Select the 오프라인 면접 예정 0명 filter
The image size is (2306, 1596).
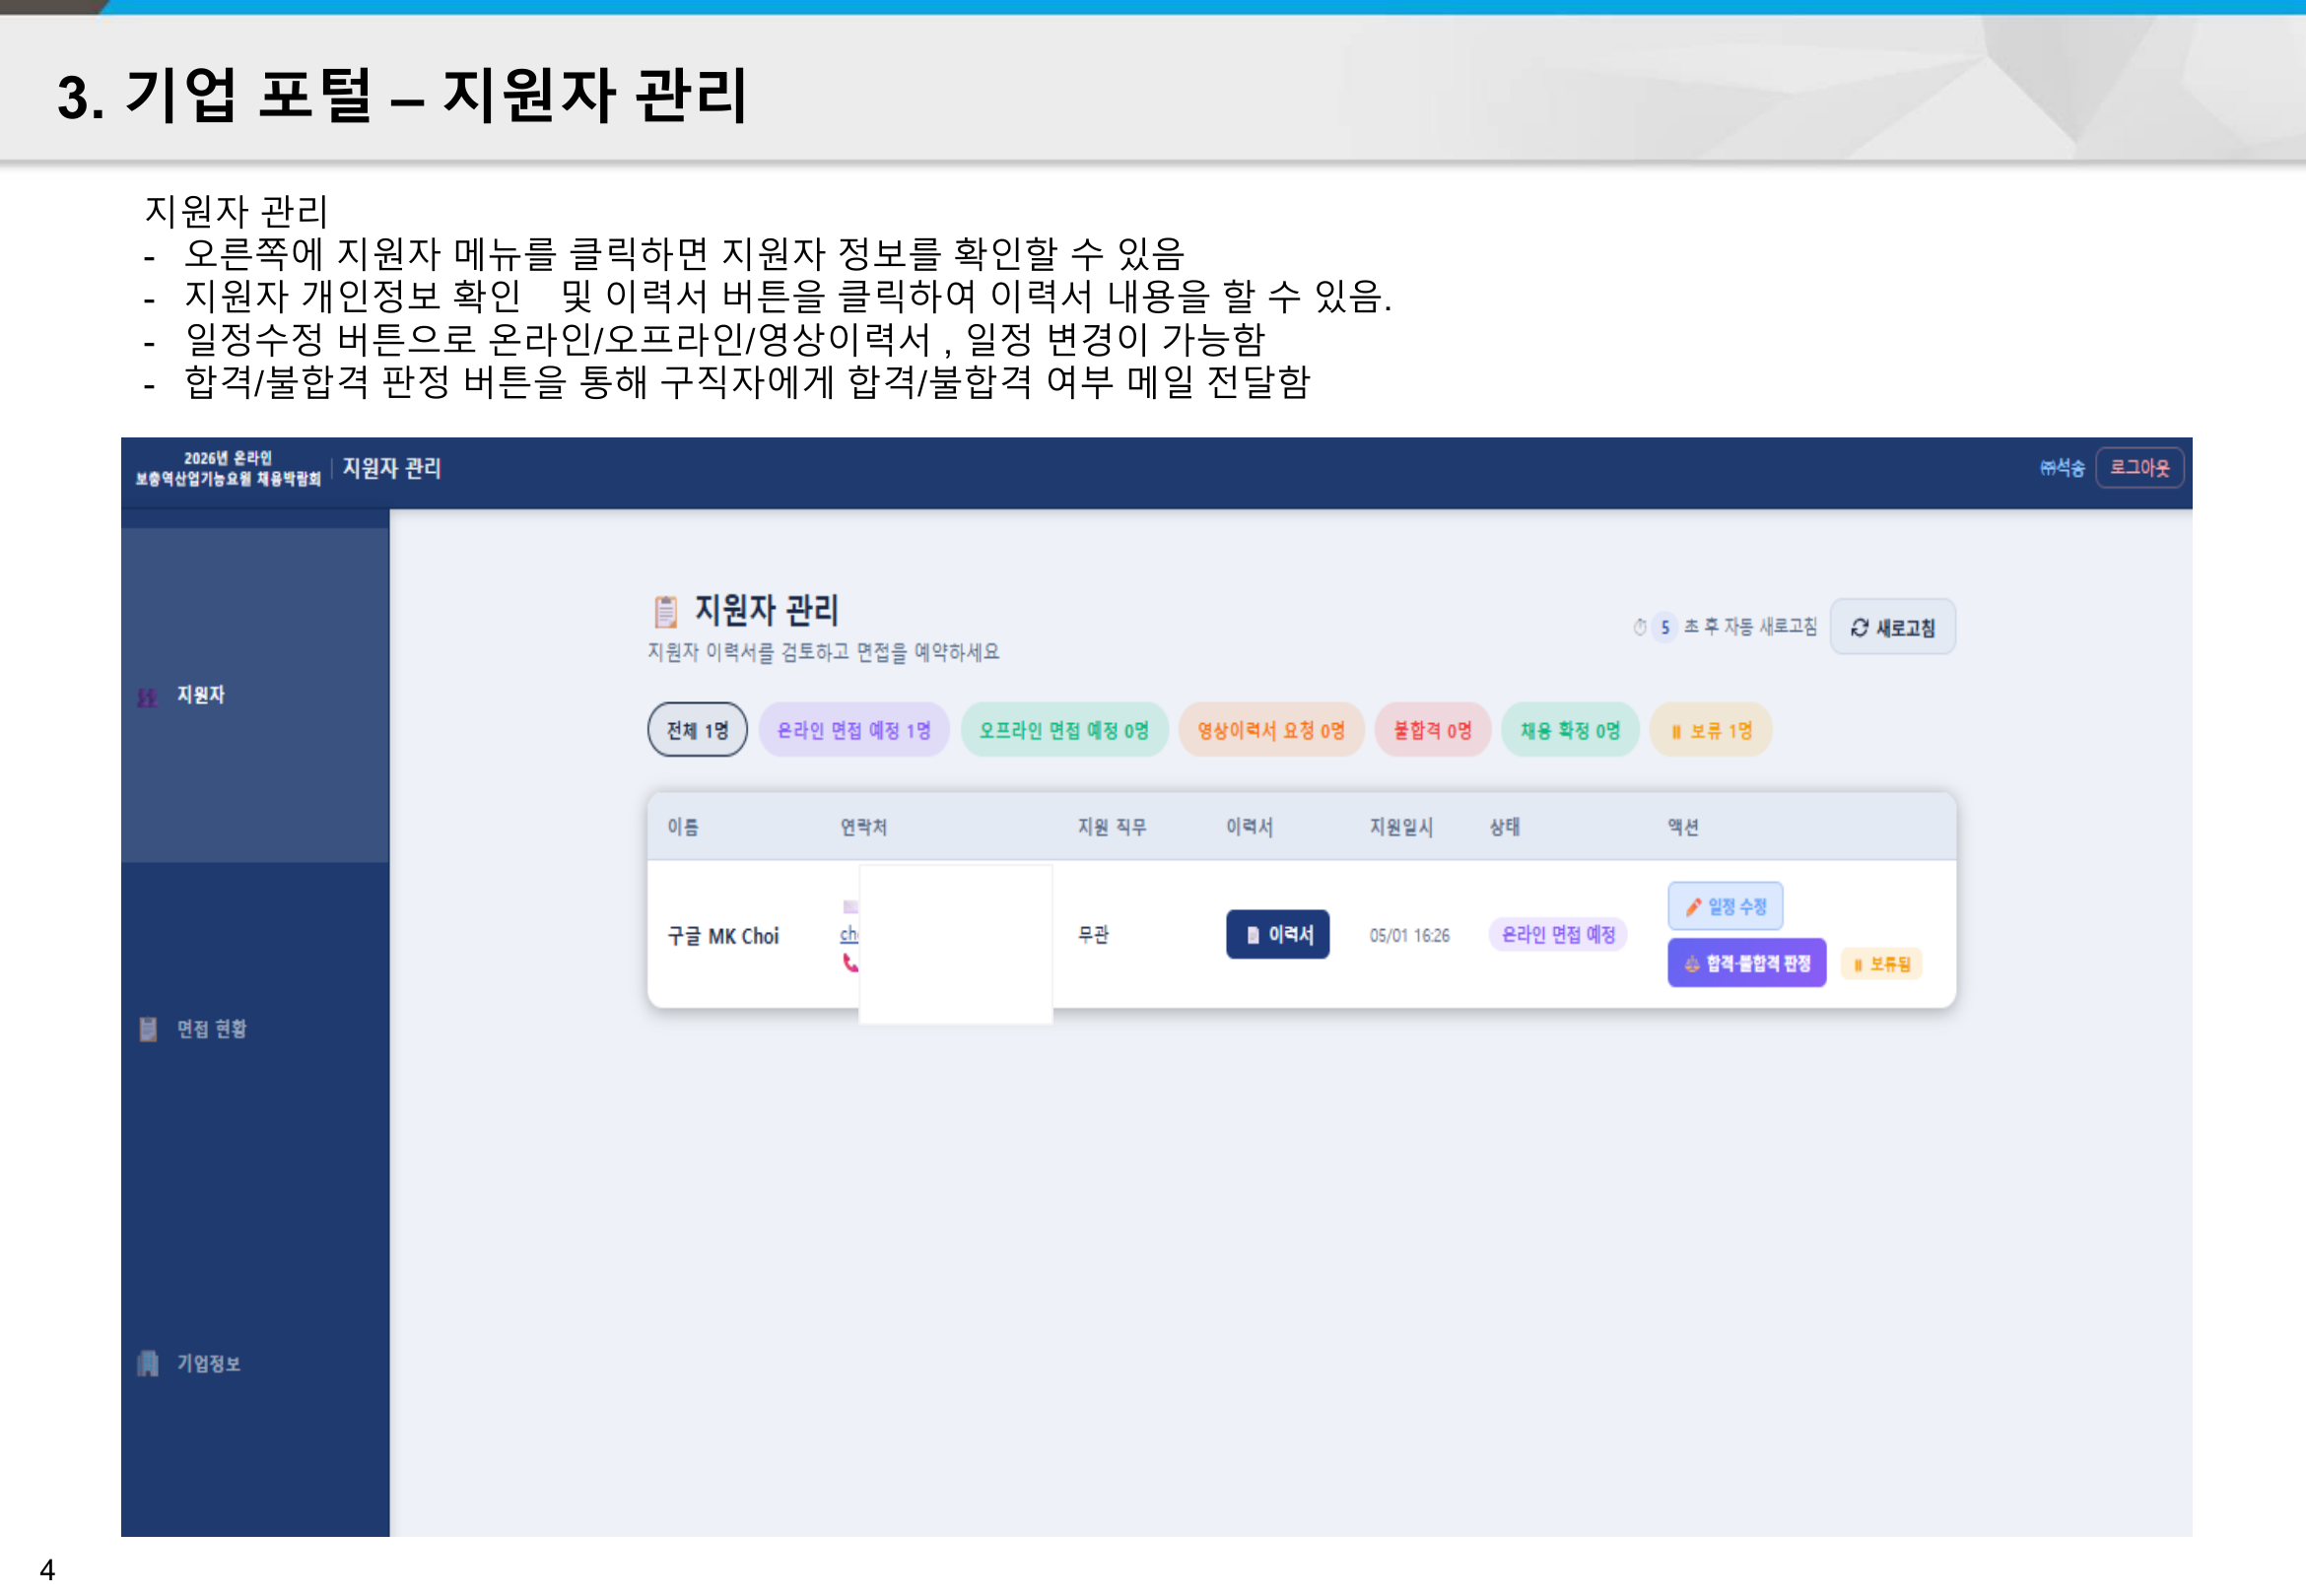[x=1064, y=730]
